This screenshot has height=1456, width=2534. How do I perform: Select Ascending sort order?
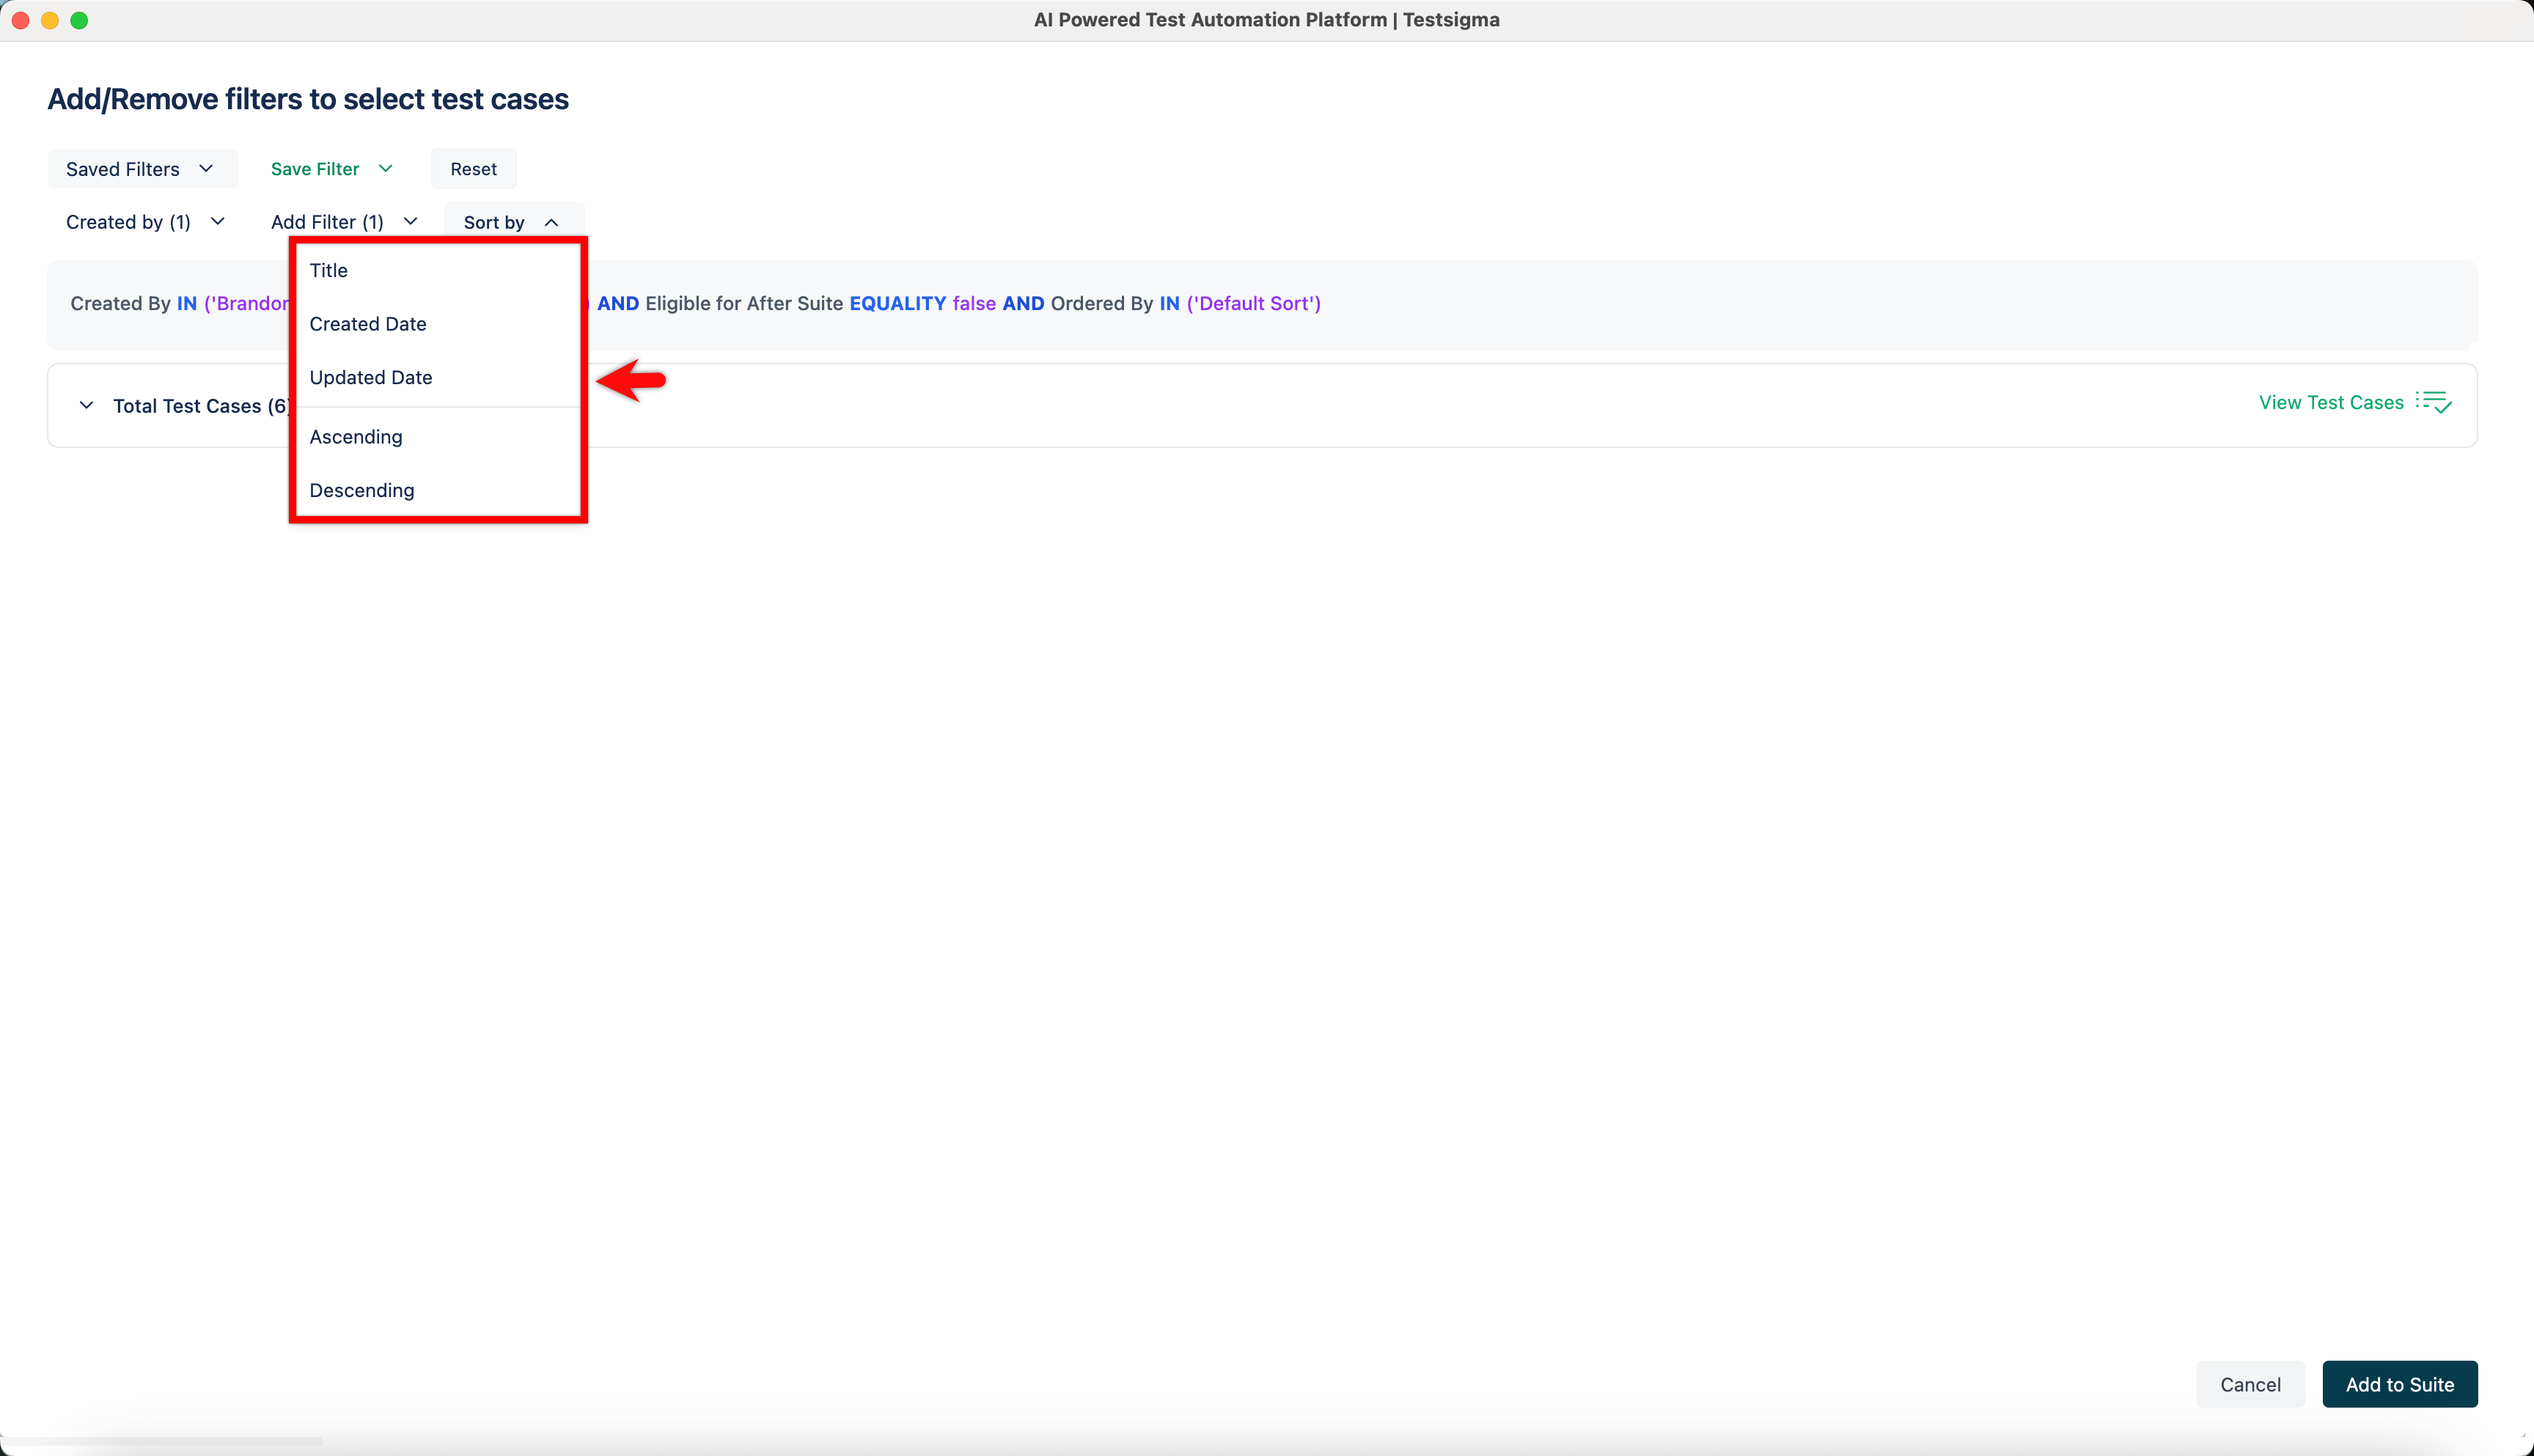click(356, 437)
